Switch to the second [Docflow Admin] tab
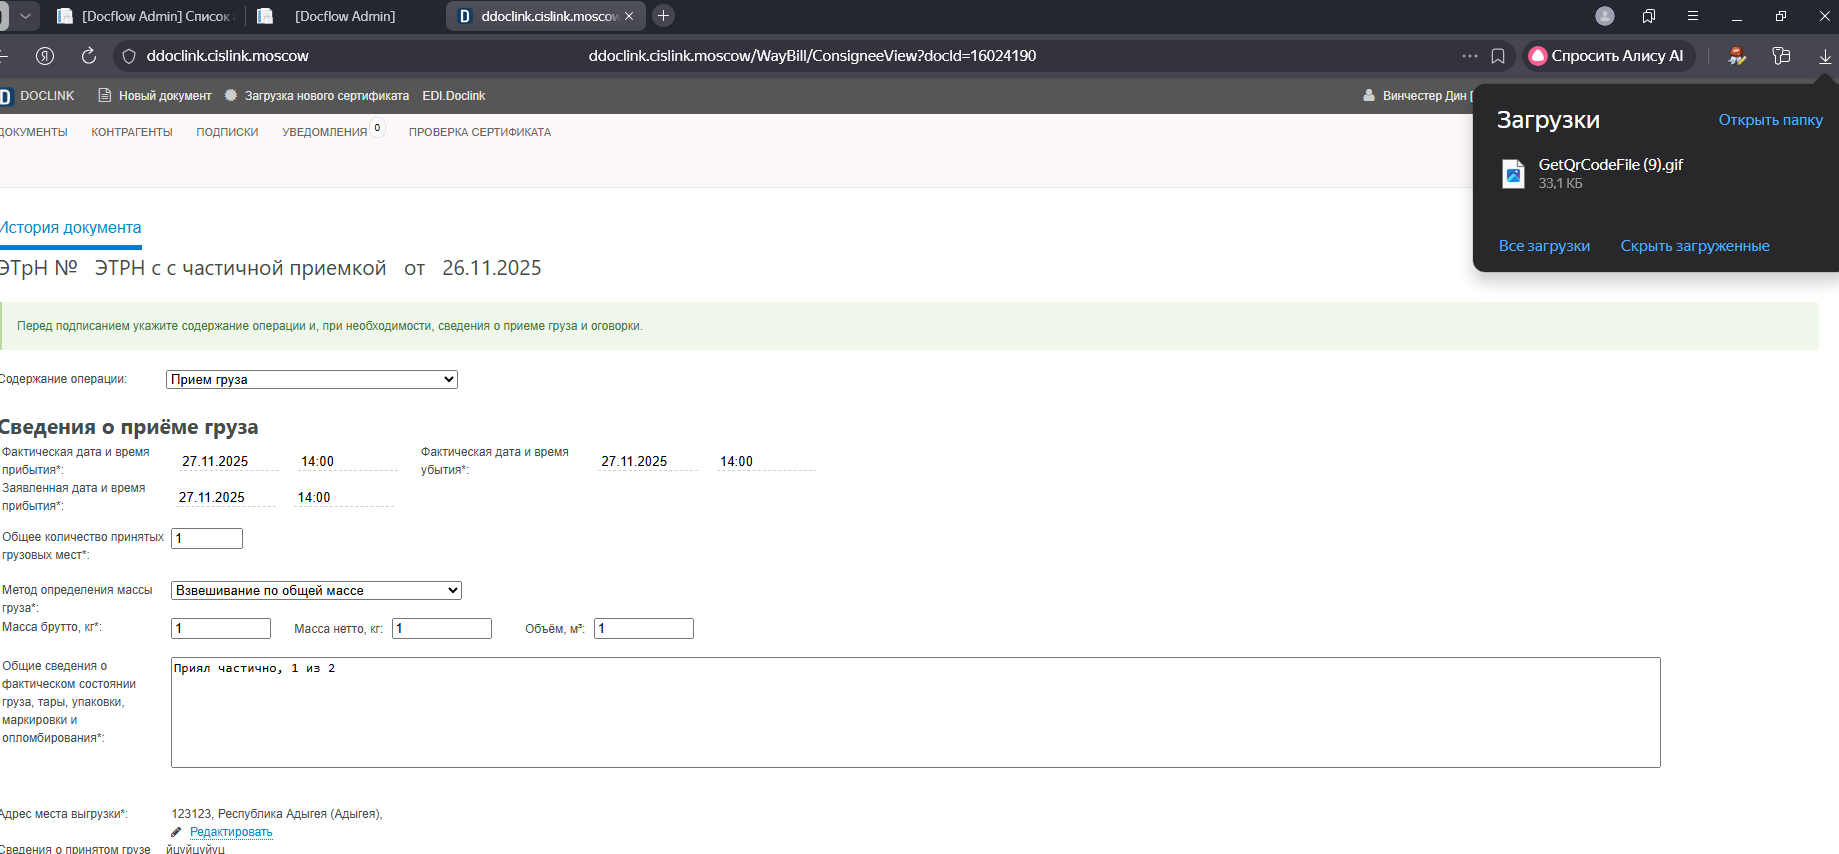 click(x=345, y=16)
